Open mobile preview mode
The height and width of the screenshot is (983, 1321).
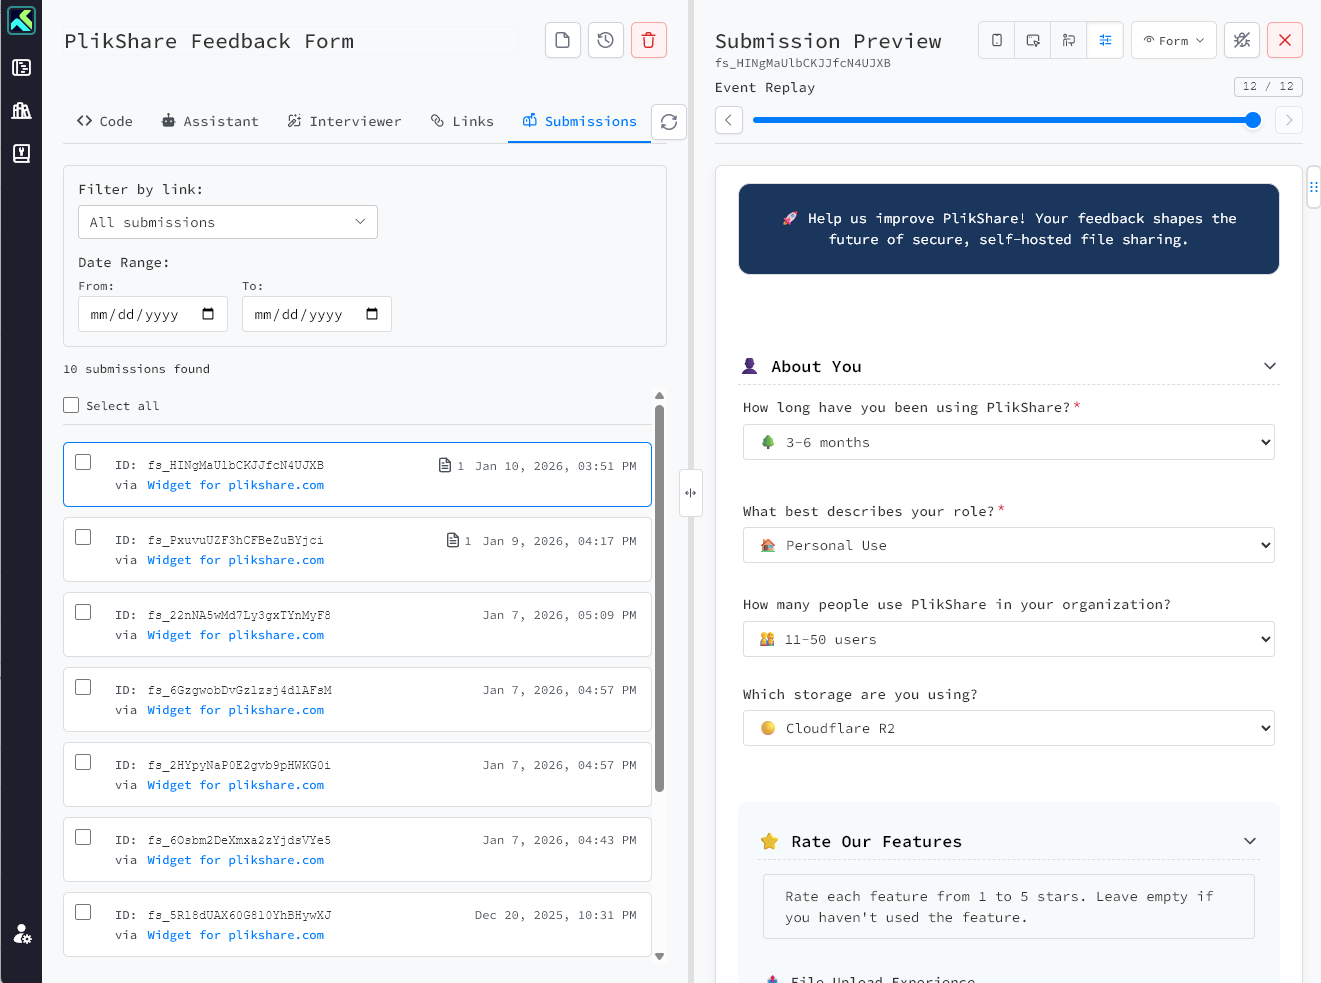996,40
